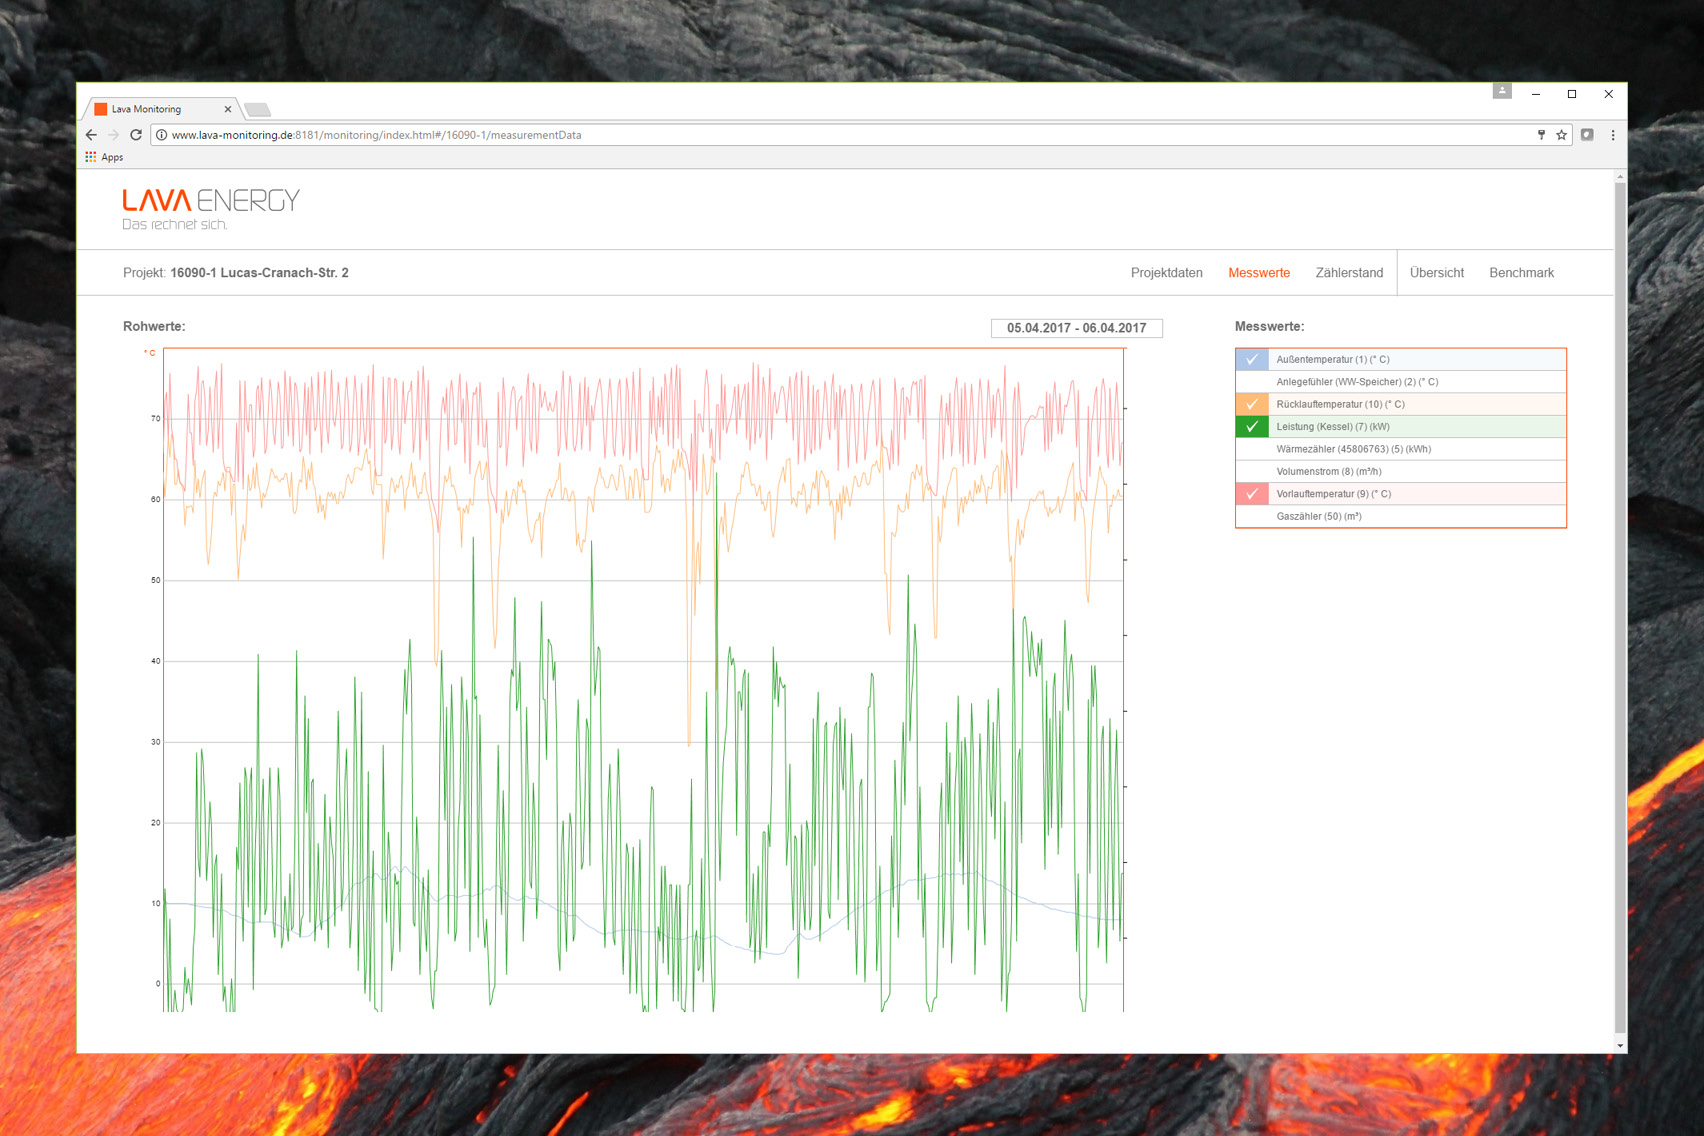1704x1136 pixels.
Task: Click the browser back arrow
Action: (91, 135)
